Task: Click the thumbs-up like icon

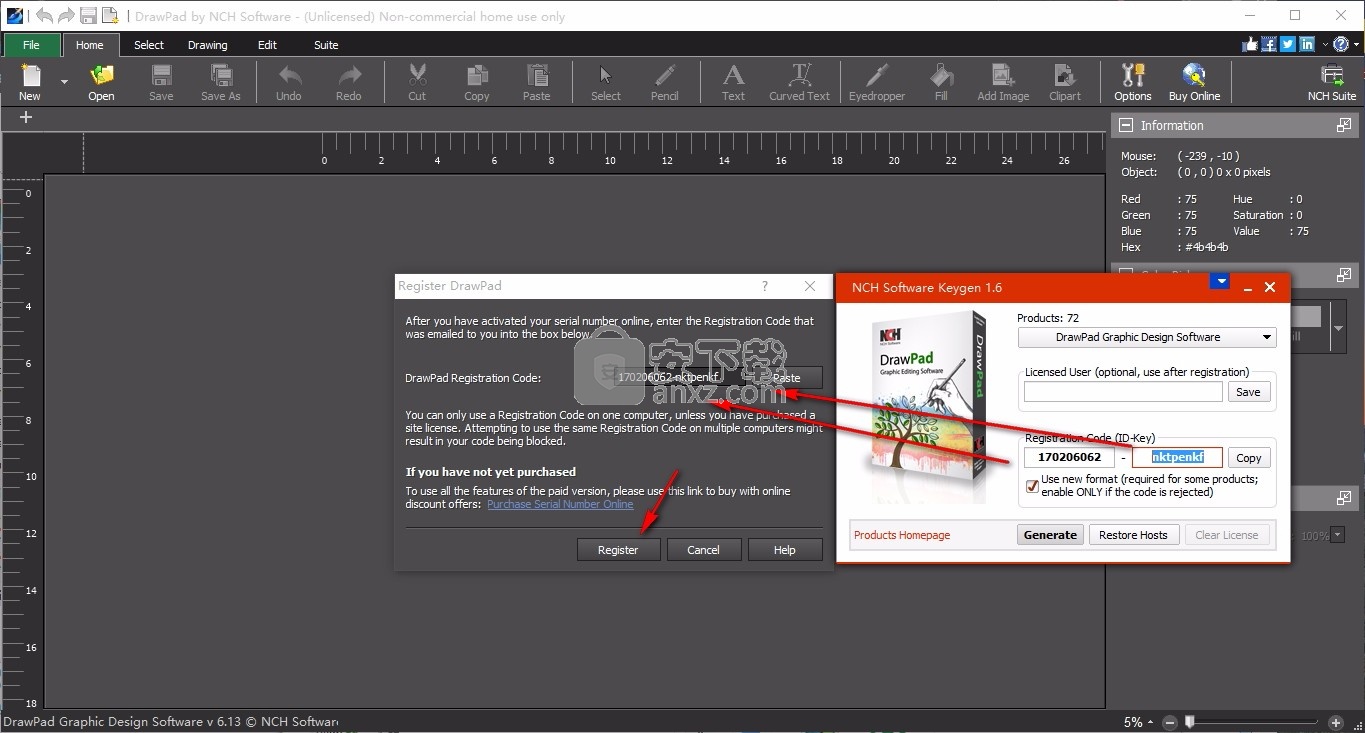Action: click(1250, 44)
